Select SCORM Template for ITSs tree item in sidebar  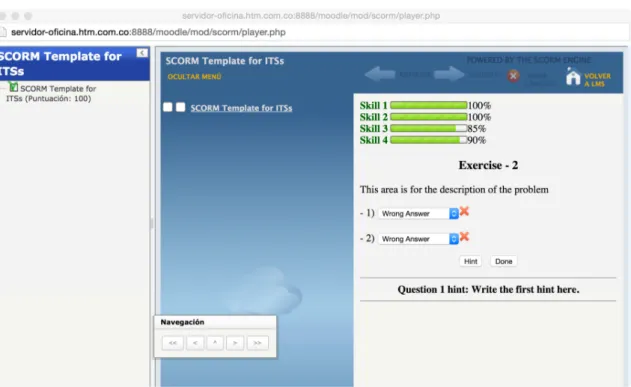[x=51, y=93]
